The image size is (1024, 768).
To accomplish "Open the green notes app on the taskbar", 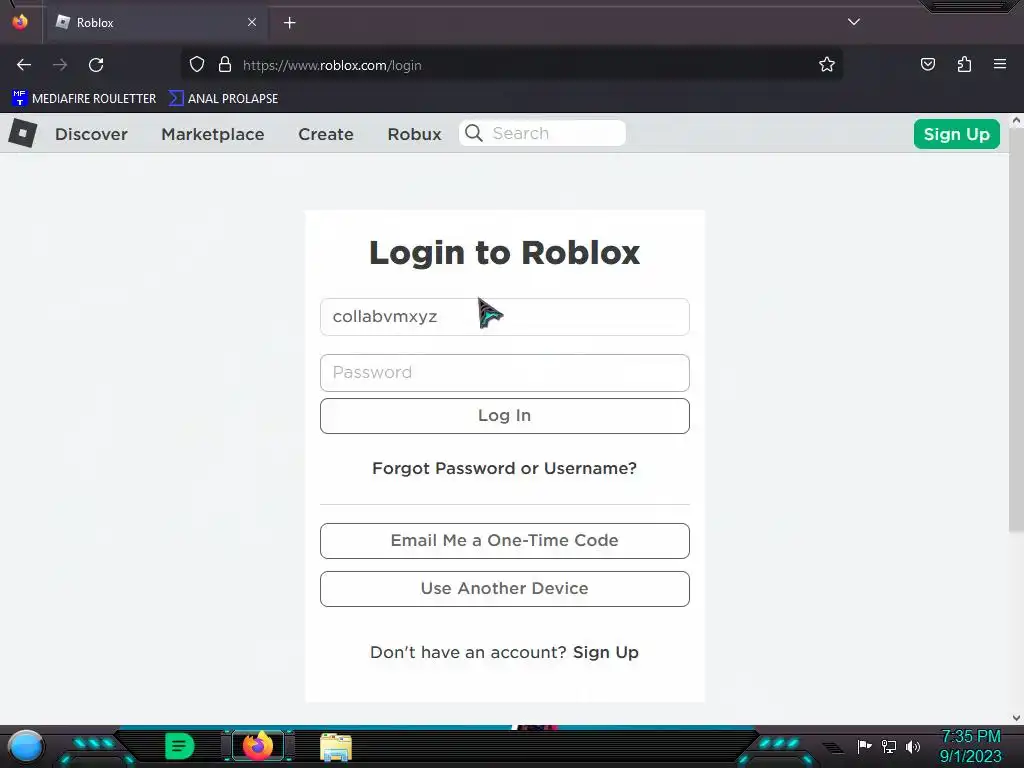I will (x=180, y=746).
